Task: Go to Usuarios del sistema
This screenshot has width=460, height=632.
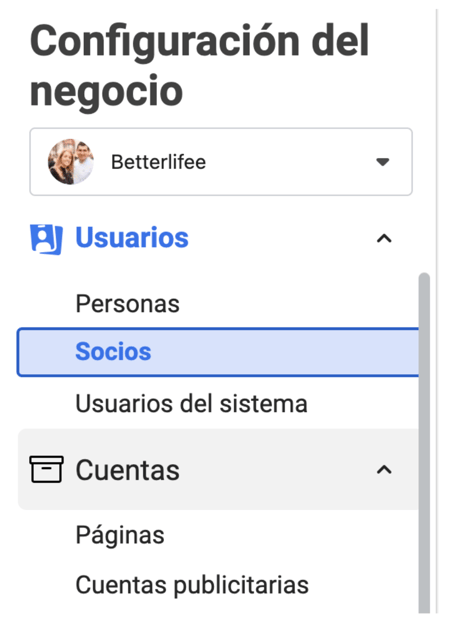Action: pyautogui.click(x=191, y=403)
